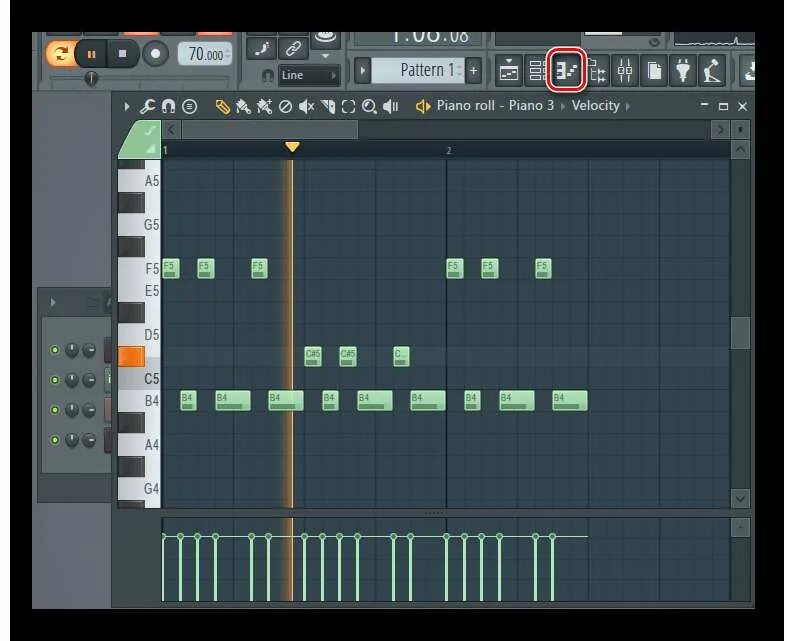Open the tempo tapper icon

click(712, 71)
